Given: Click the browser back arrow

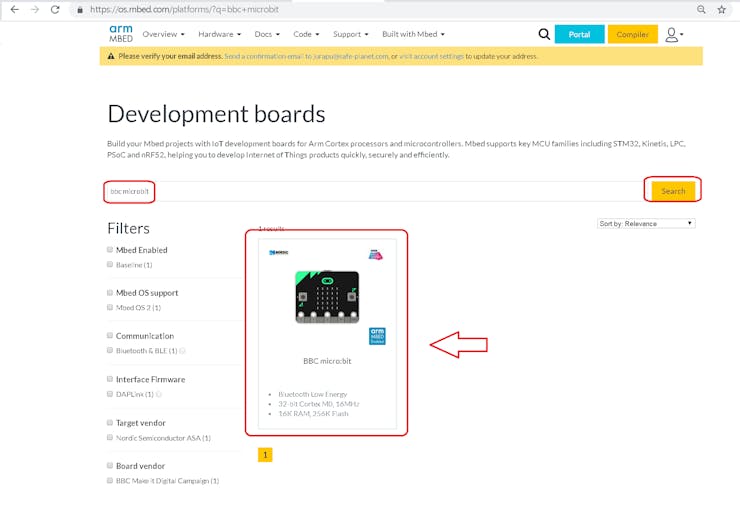Looking at the screenshot, I should click(15, 9).
